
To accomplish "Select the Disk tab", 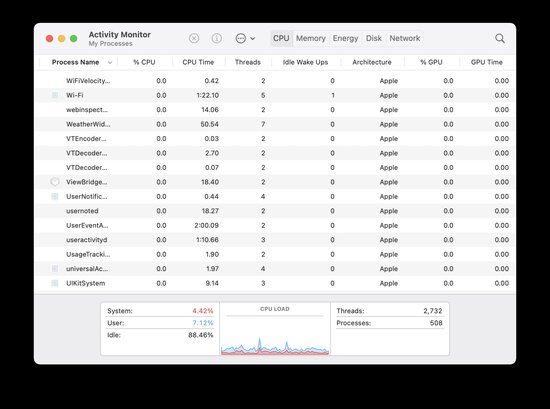I will pyautogui.click(x=374, y=38).
